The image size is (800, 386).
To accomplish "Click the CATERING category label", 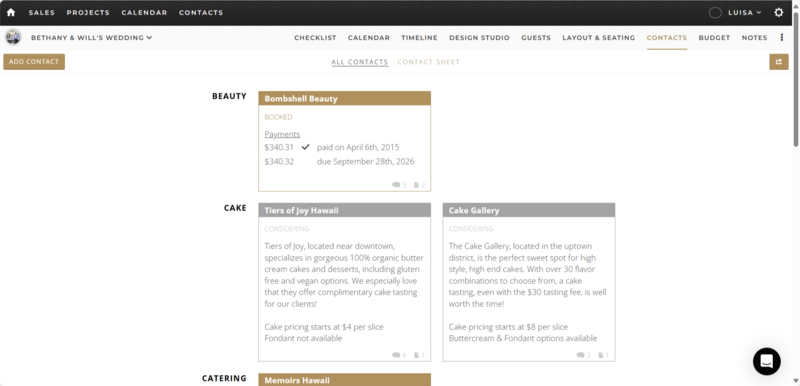I will pos(224,378).
